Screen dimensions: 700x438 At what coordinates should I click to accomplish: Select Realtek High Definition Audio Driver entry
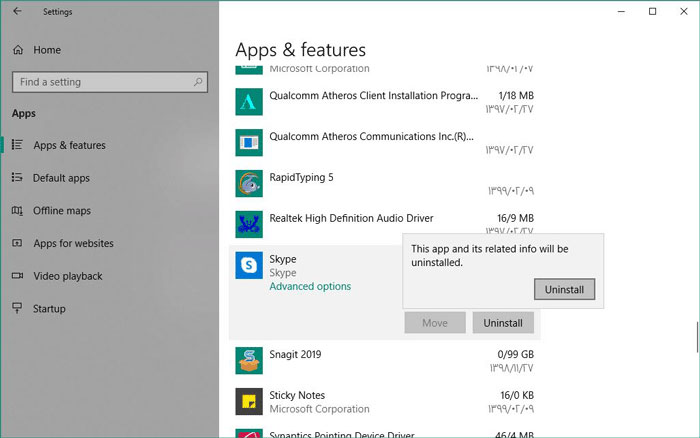coord(384,224)
